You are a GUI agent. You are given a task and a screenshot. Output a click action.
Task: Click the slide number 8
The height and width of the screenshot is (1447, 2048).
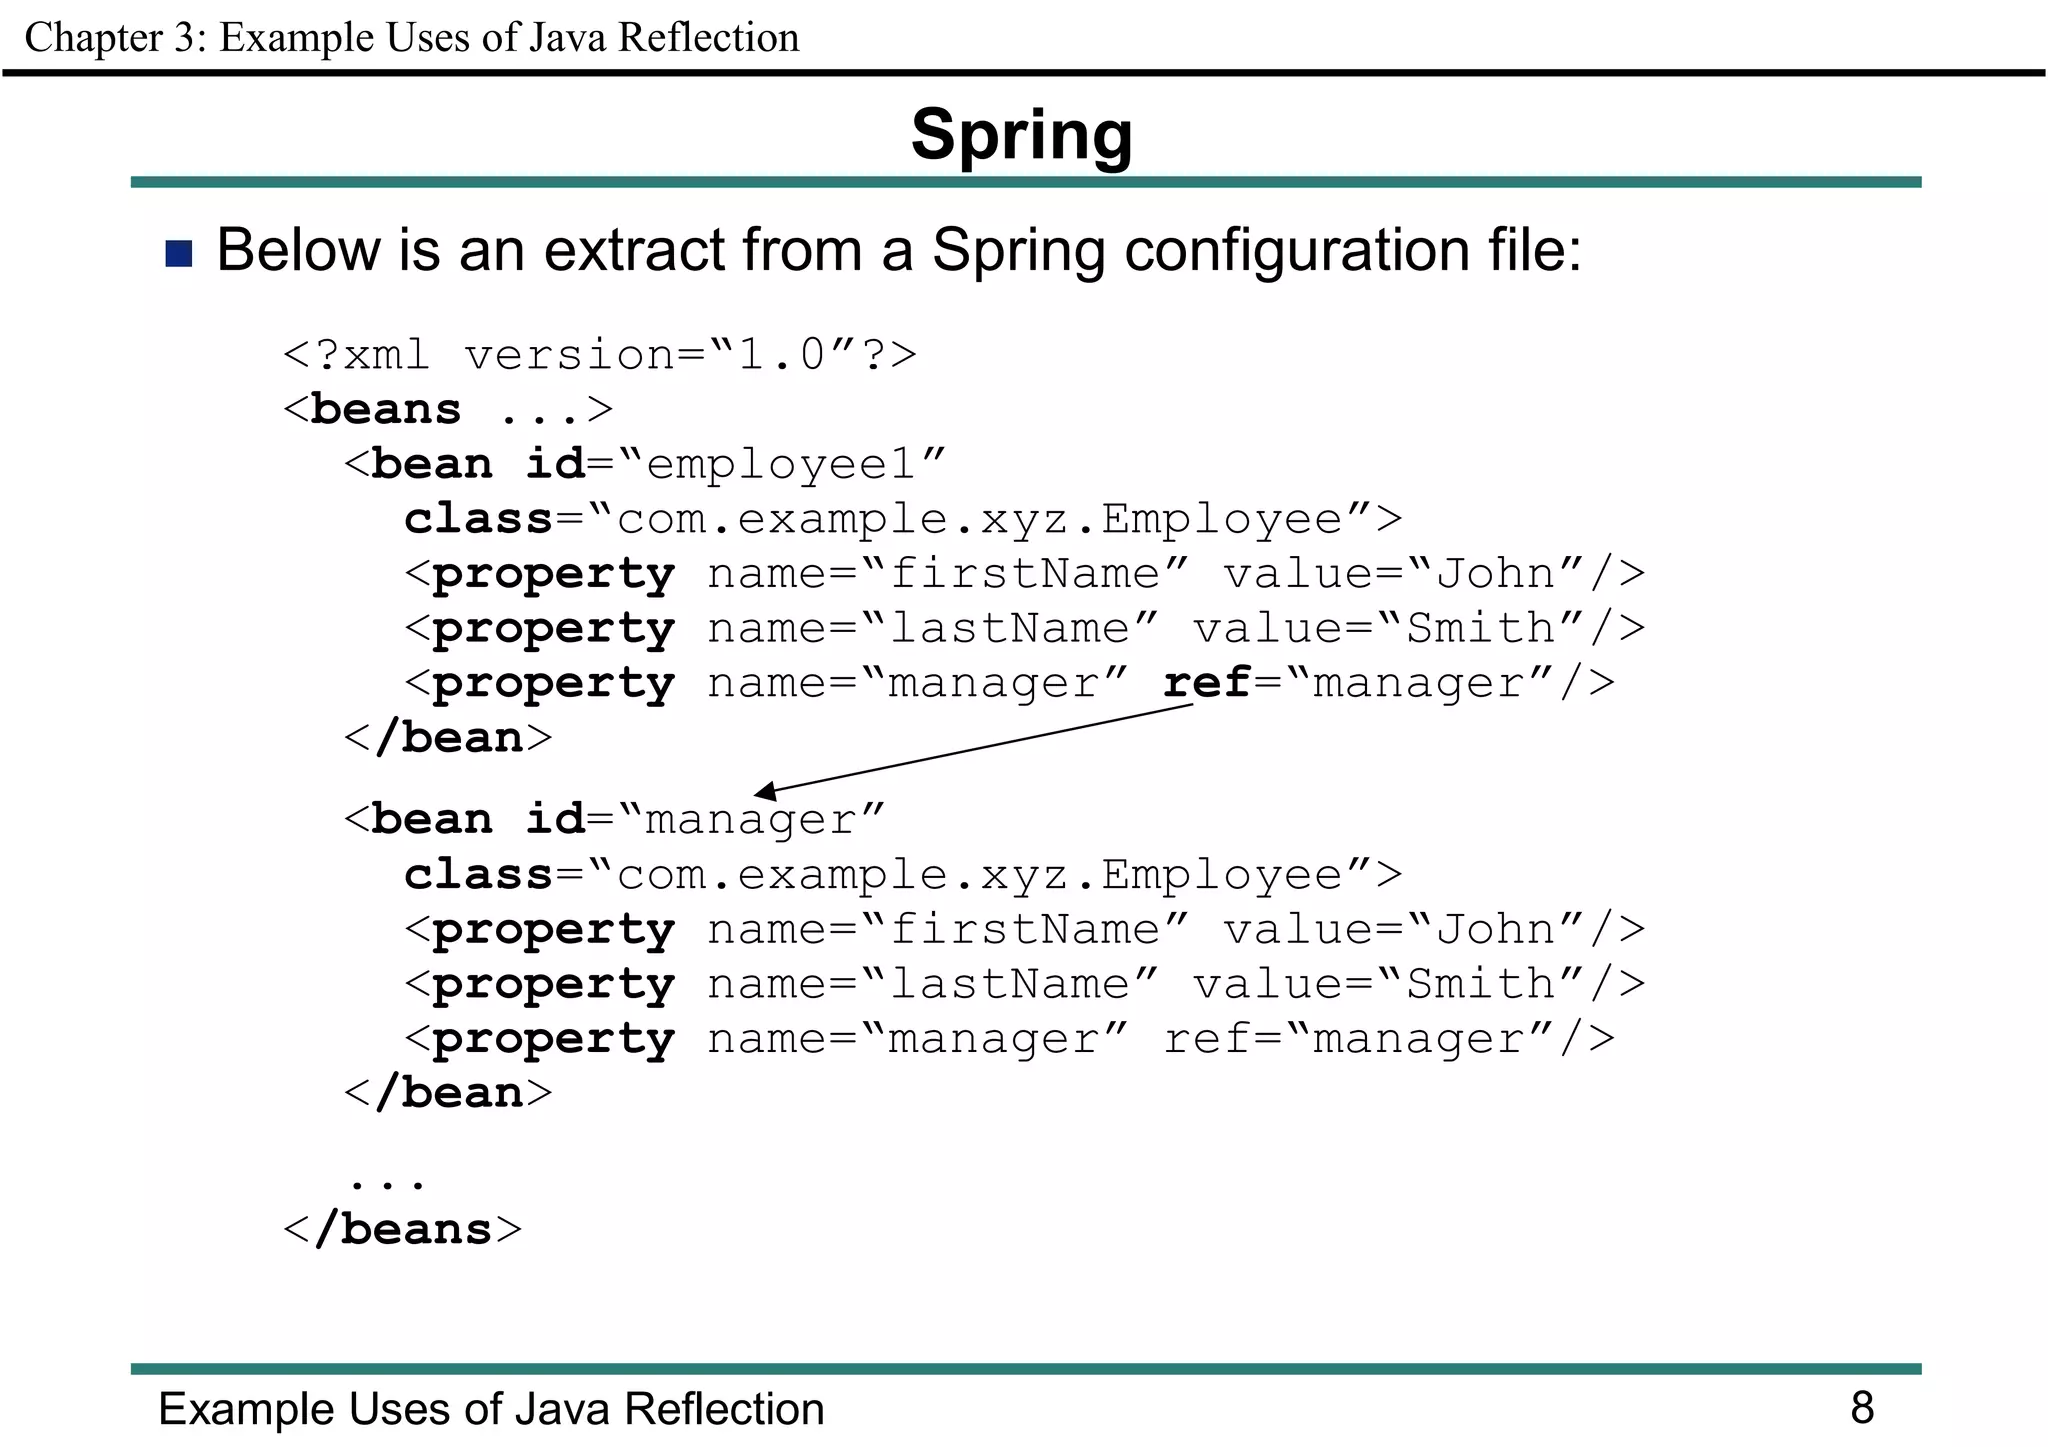[1861, 1407]
